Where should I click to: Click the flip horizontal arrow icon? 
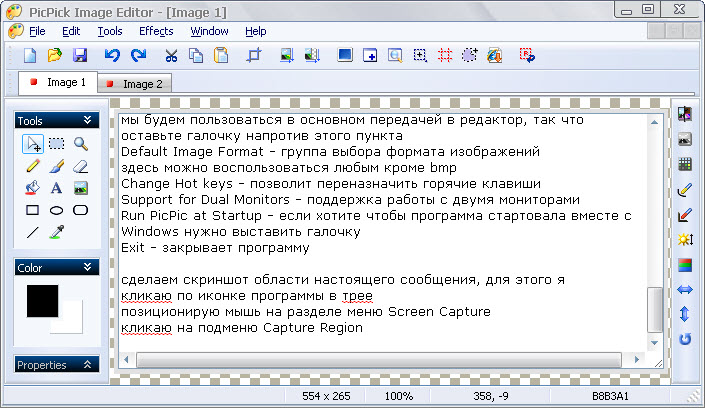pyautogui.click(x=685, y=290)
